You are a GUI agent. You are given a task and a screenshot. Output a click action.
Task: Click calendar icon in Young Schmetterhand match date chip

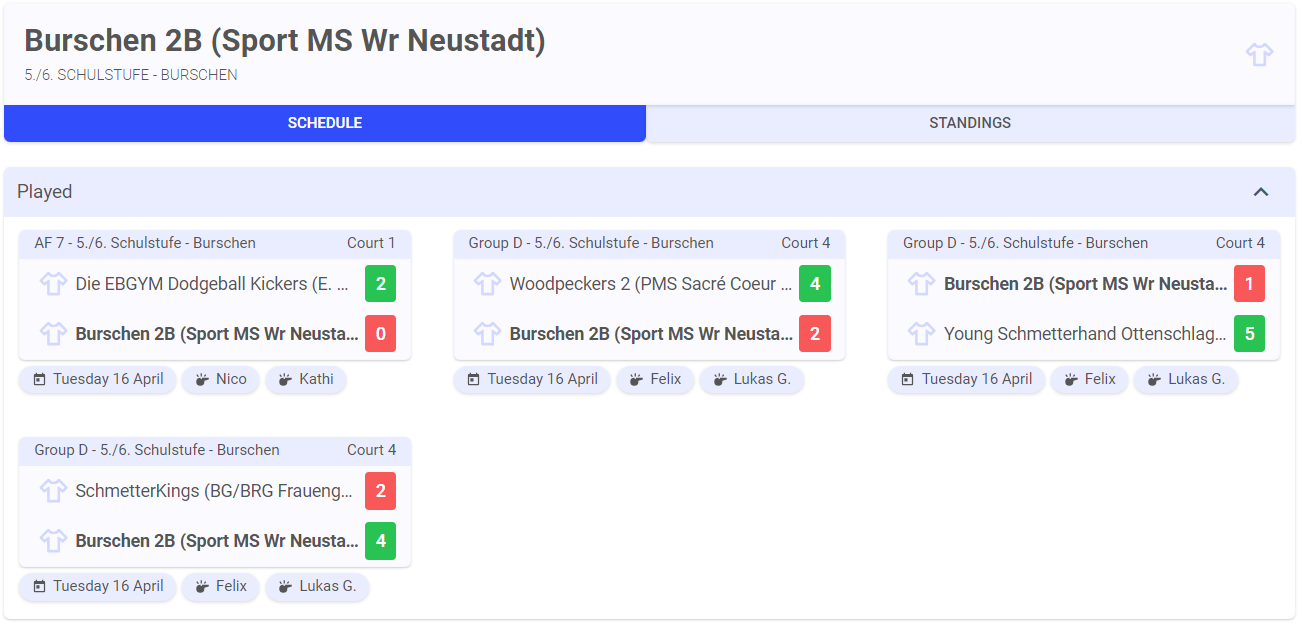point(908,380)
